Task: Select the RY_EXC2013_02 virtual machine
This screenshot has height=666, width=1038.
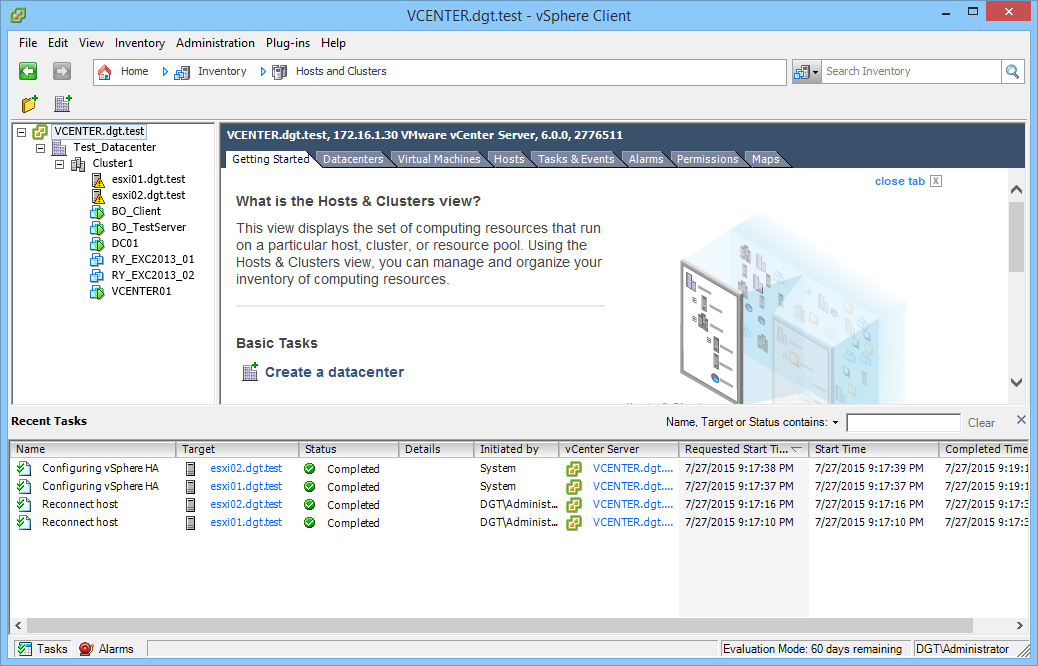Action: coord(153,275)
